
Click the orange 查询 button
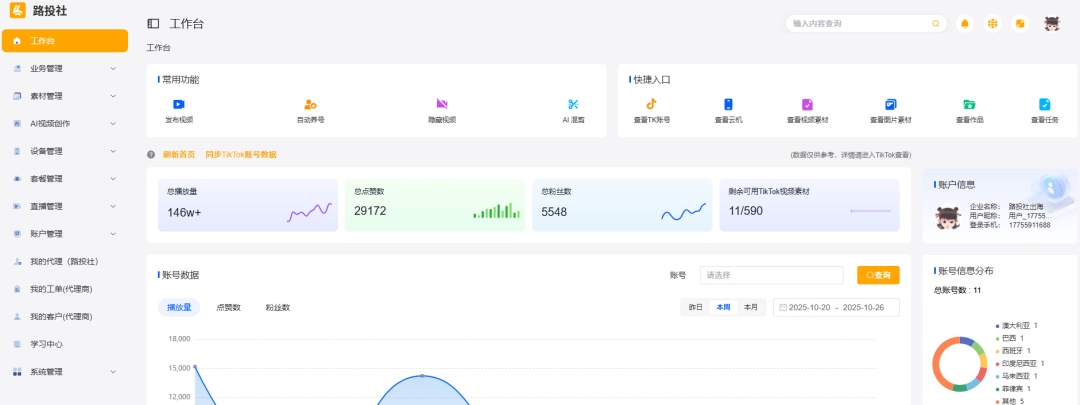tap(878, 275)
